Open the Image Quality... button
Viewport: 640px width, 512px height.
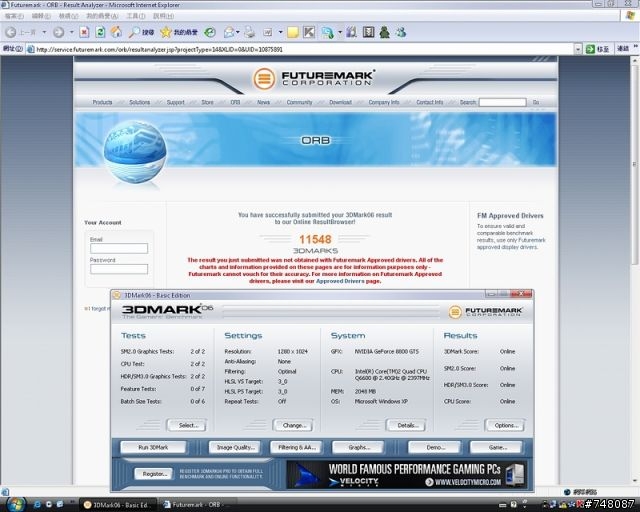[236, 447]
